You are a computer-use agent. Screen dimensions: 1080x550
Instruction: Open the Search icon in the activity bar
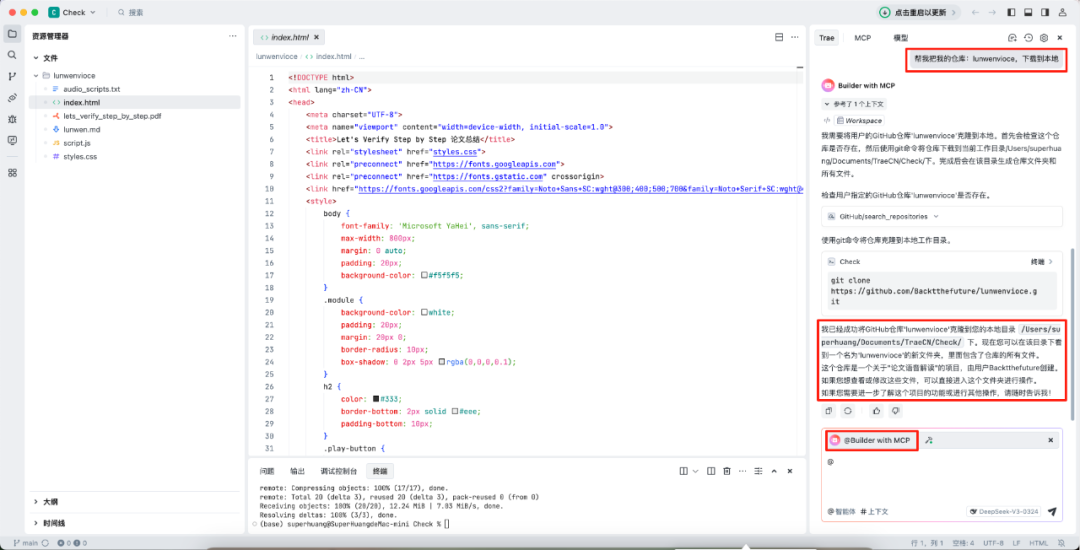pos(12,55)
